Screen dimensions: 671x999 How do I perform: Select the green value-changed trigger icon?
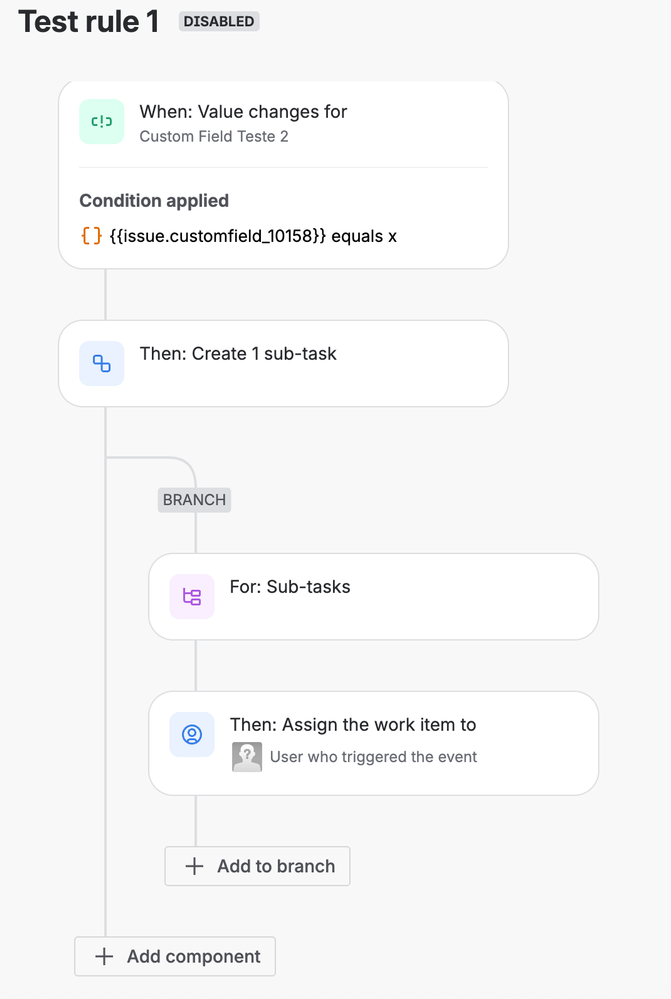pyautogui.click(x=101, y=121)
